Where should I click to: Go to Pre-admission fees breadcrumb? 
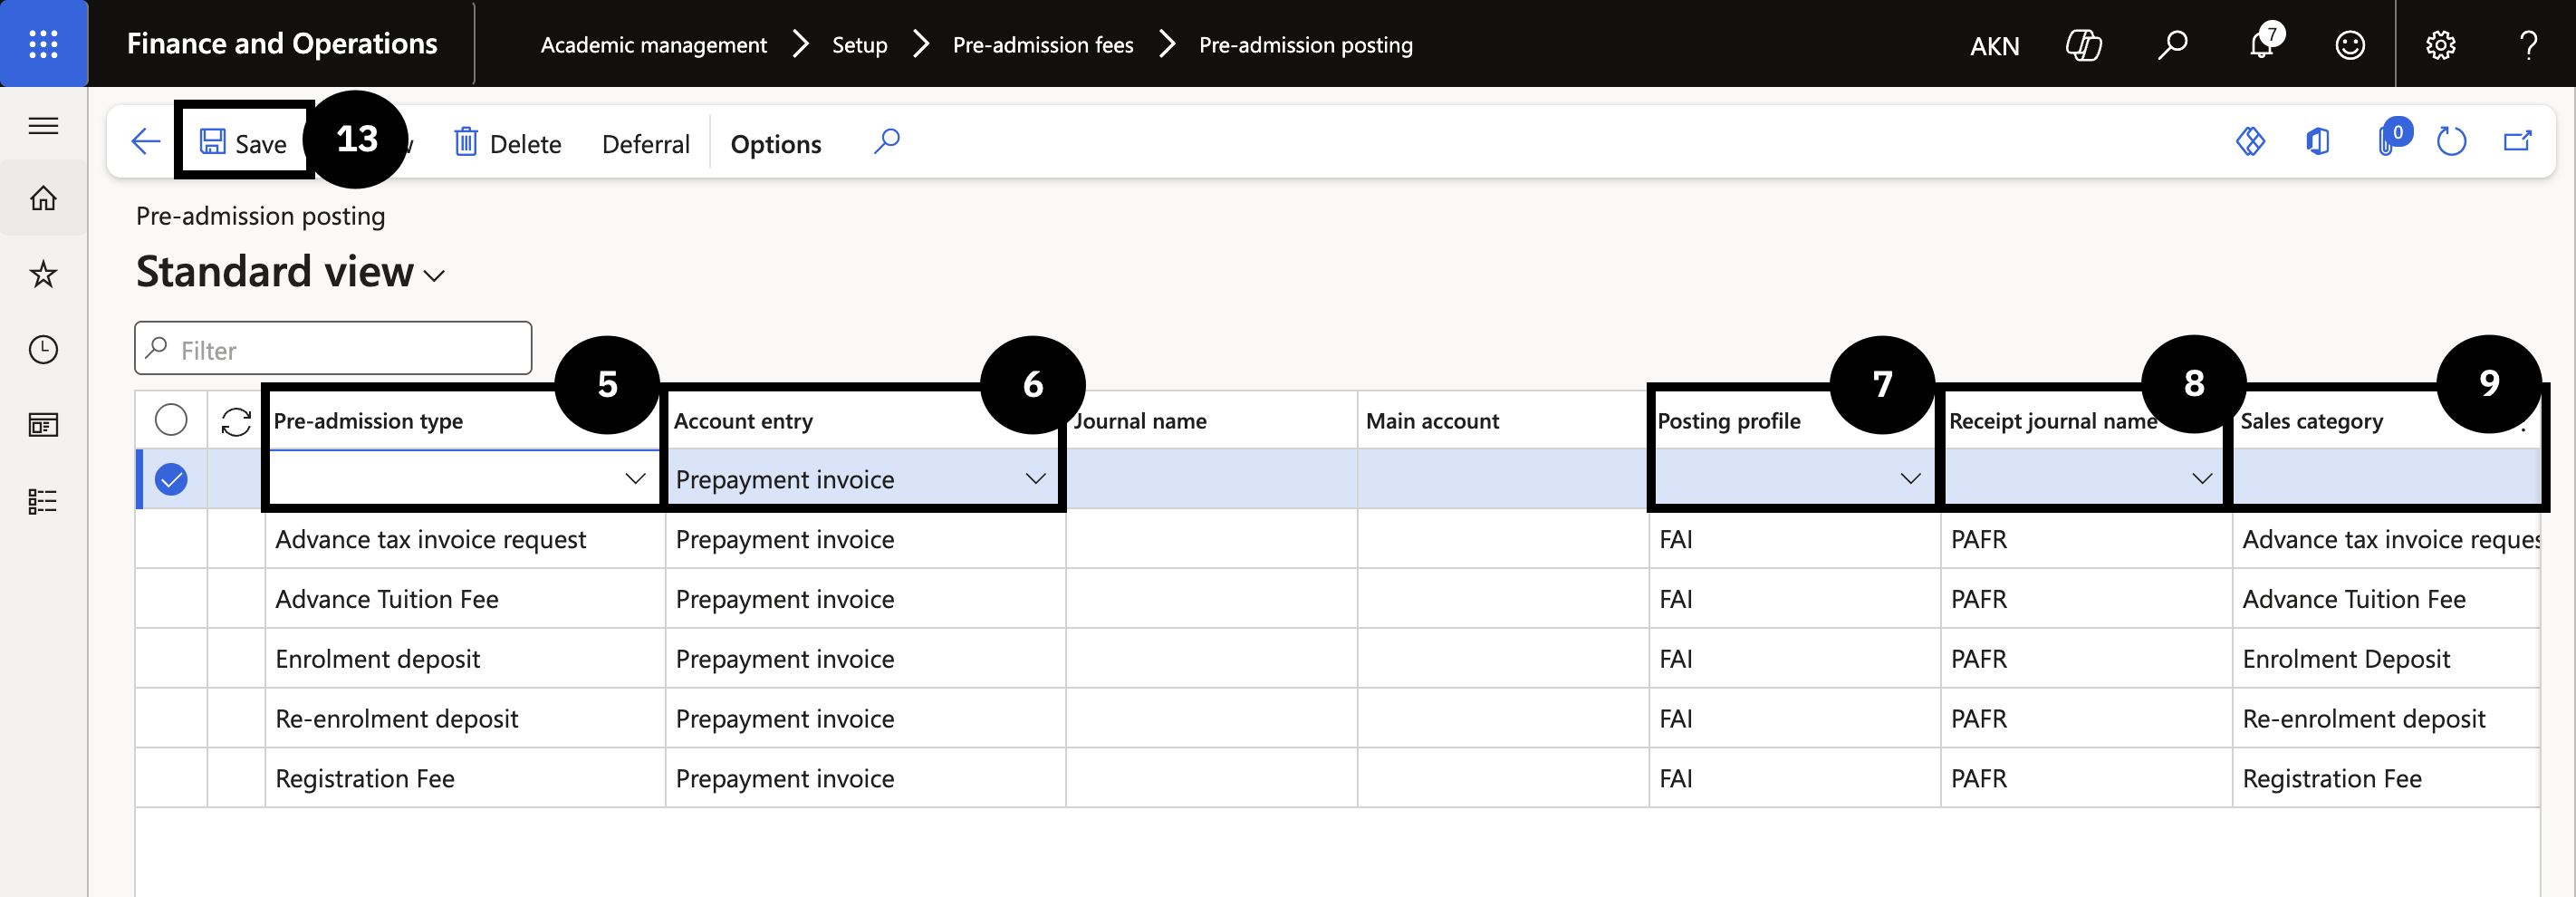click(1042, 45)
